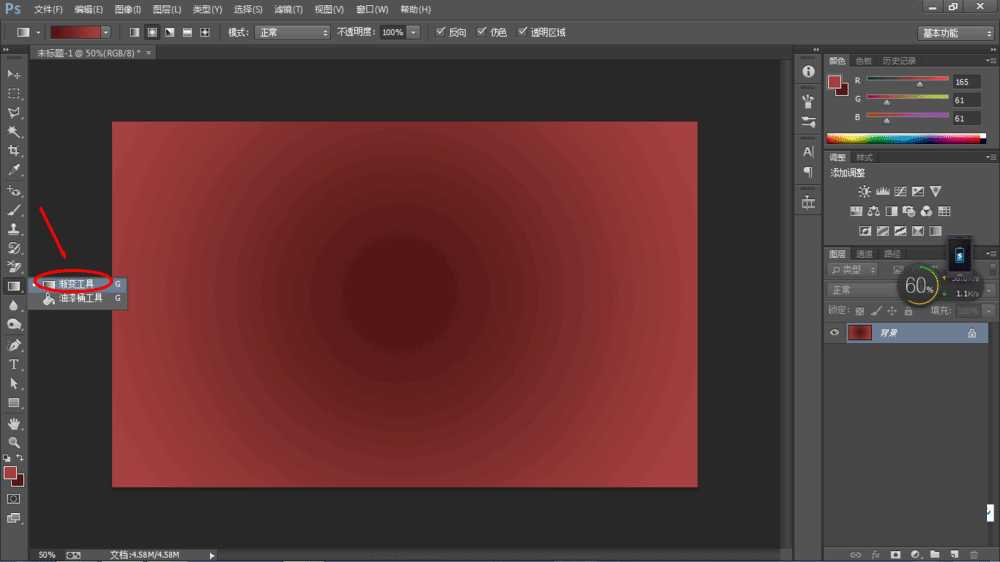This screenshot has height=562, width=1000.
Task: Toggle the 反向 (Reverse) checkbox
Action: (x=442, y=32)
